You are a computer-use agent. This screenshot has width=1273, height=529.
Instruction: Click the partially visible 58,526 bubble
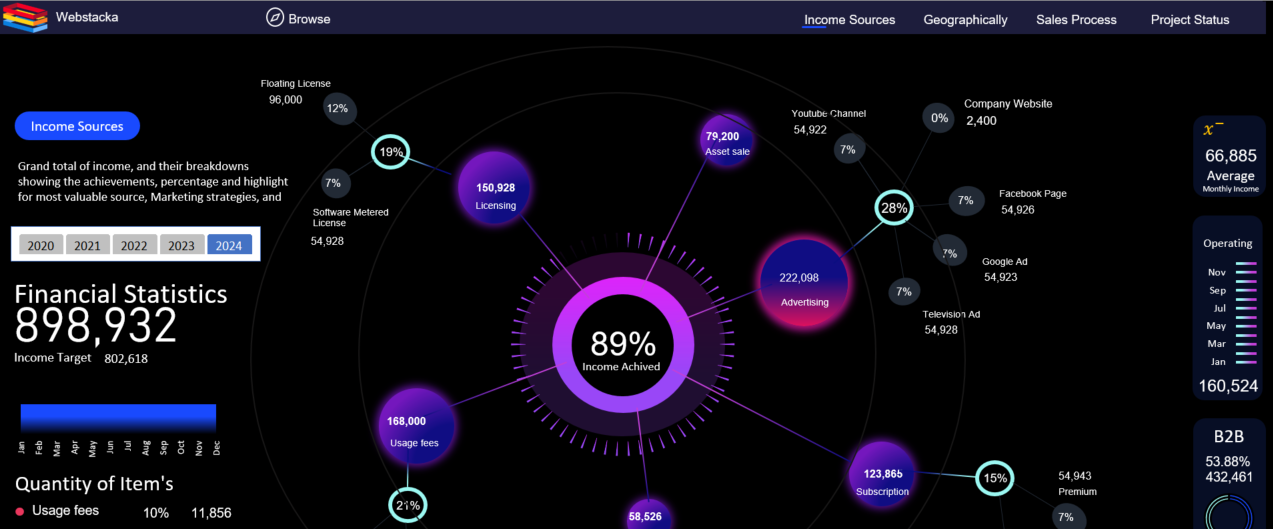[x=647, y=514]
